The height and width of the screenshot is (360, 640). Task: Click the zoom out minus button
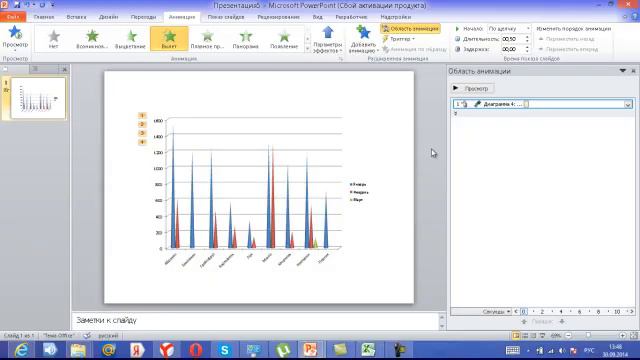[x=569, y=336]
